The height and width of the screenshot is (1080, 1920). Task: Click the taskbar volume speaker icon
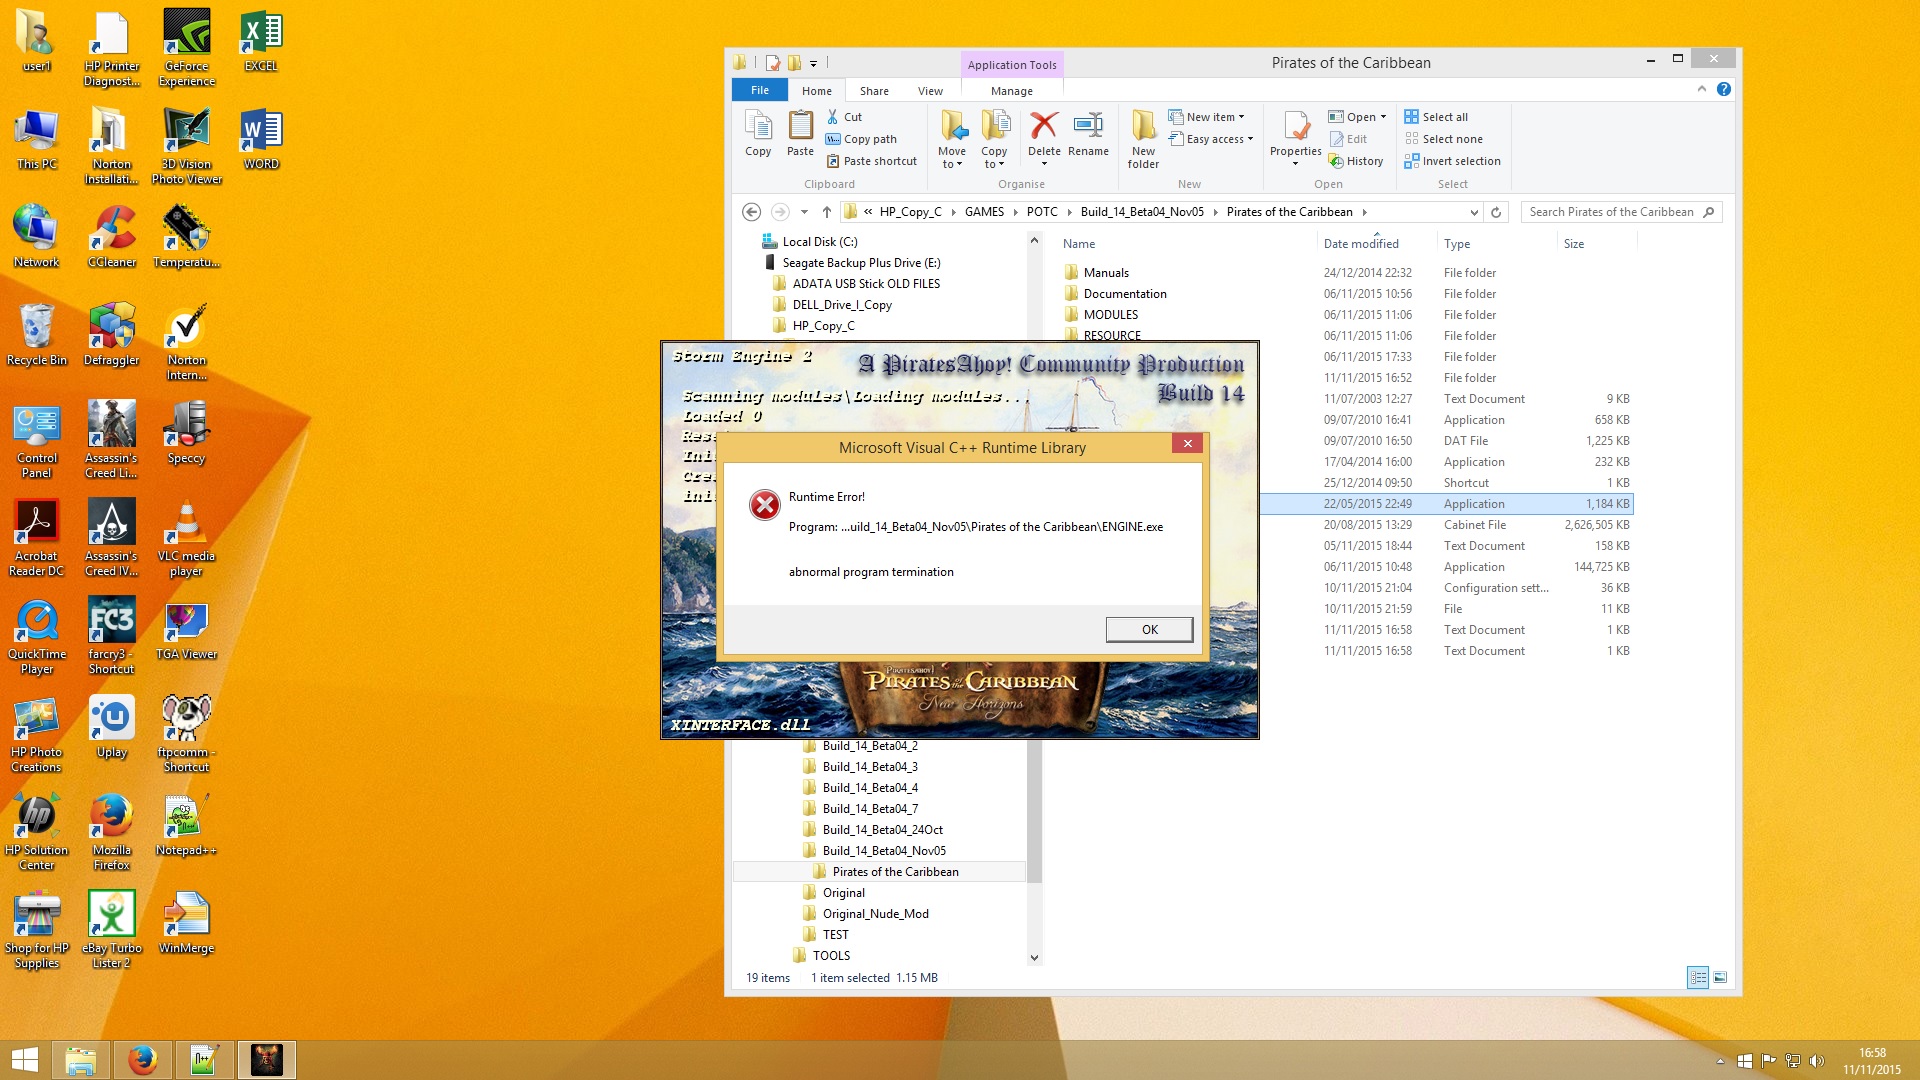tap(1816, 1061)
